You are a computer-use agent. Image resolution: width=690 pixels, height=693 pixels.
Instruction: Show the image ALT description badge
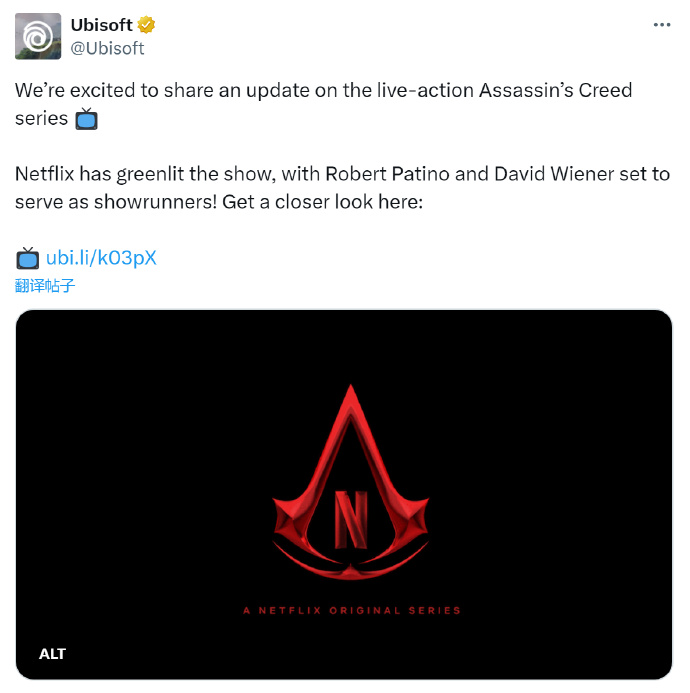point(52,654)
